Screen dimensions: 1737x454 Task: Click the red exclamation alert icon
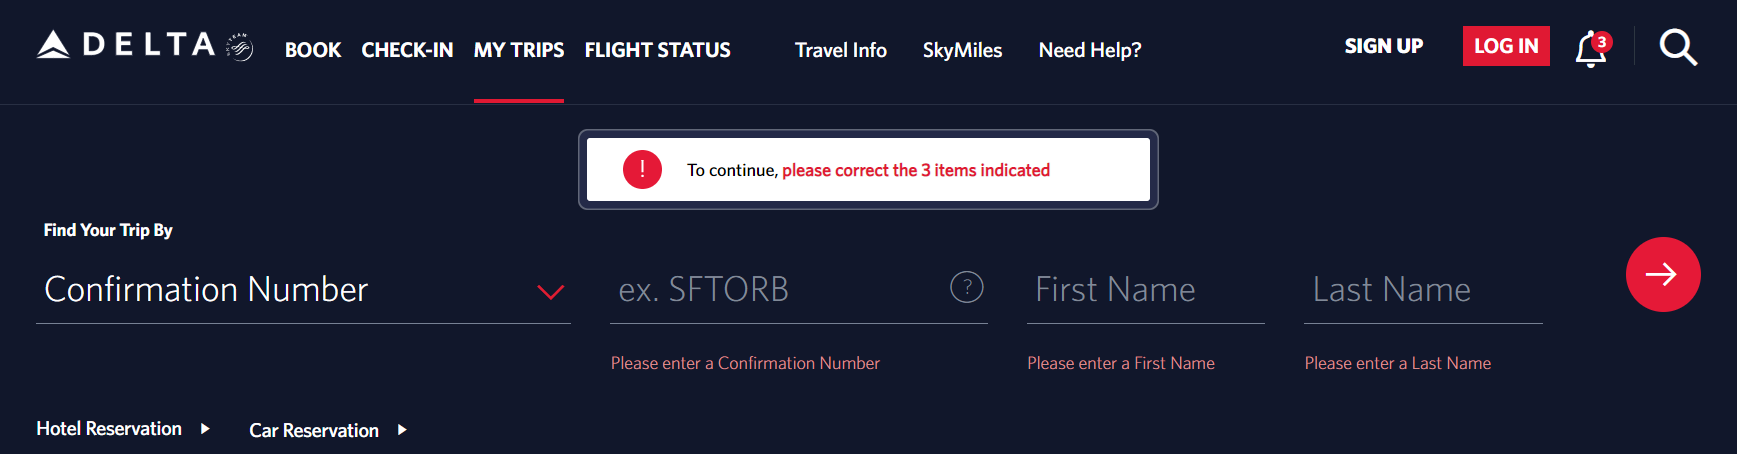pos(642,170)
